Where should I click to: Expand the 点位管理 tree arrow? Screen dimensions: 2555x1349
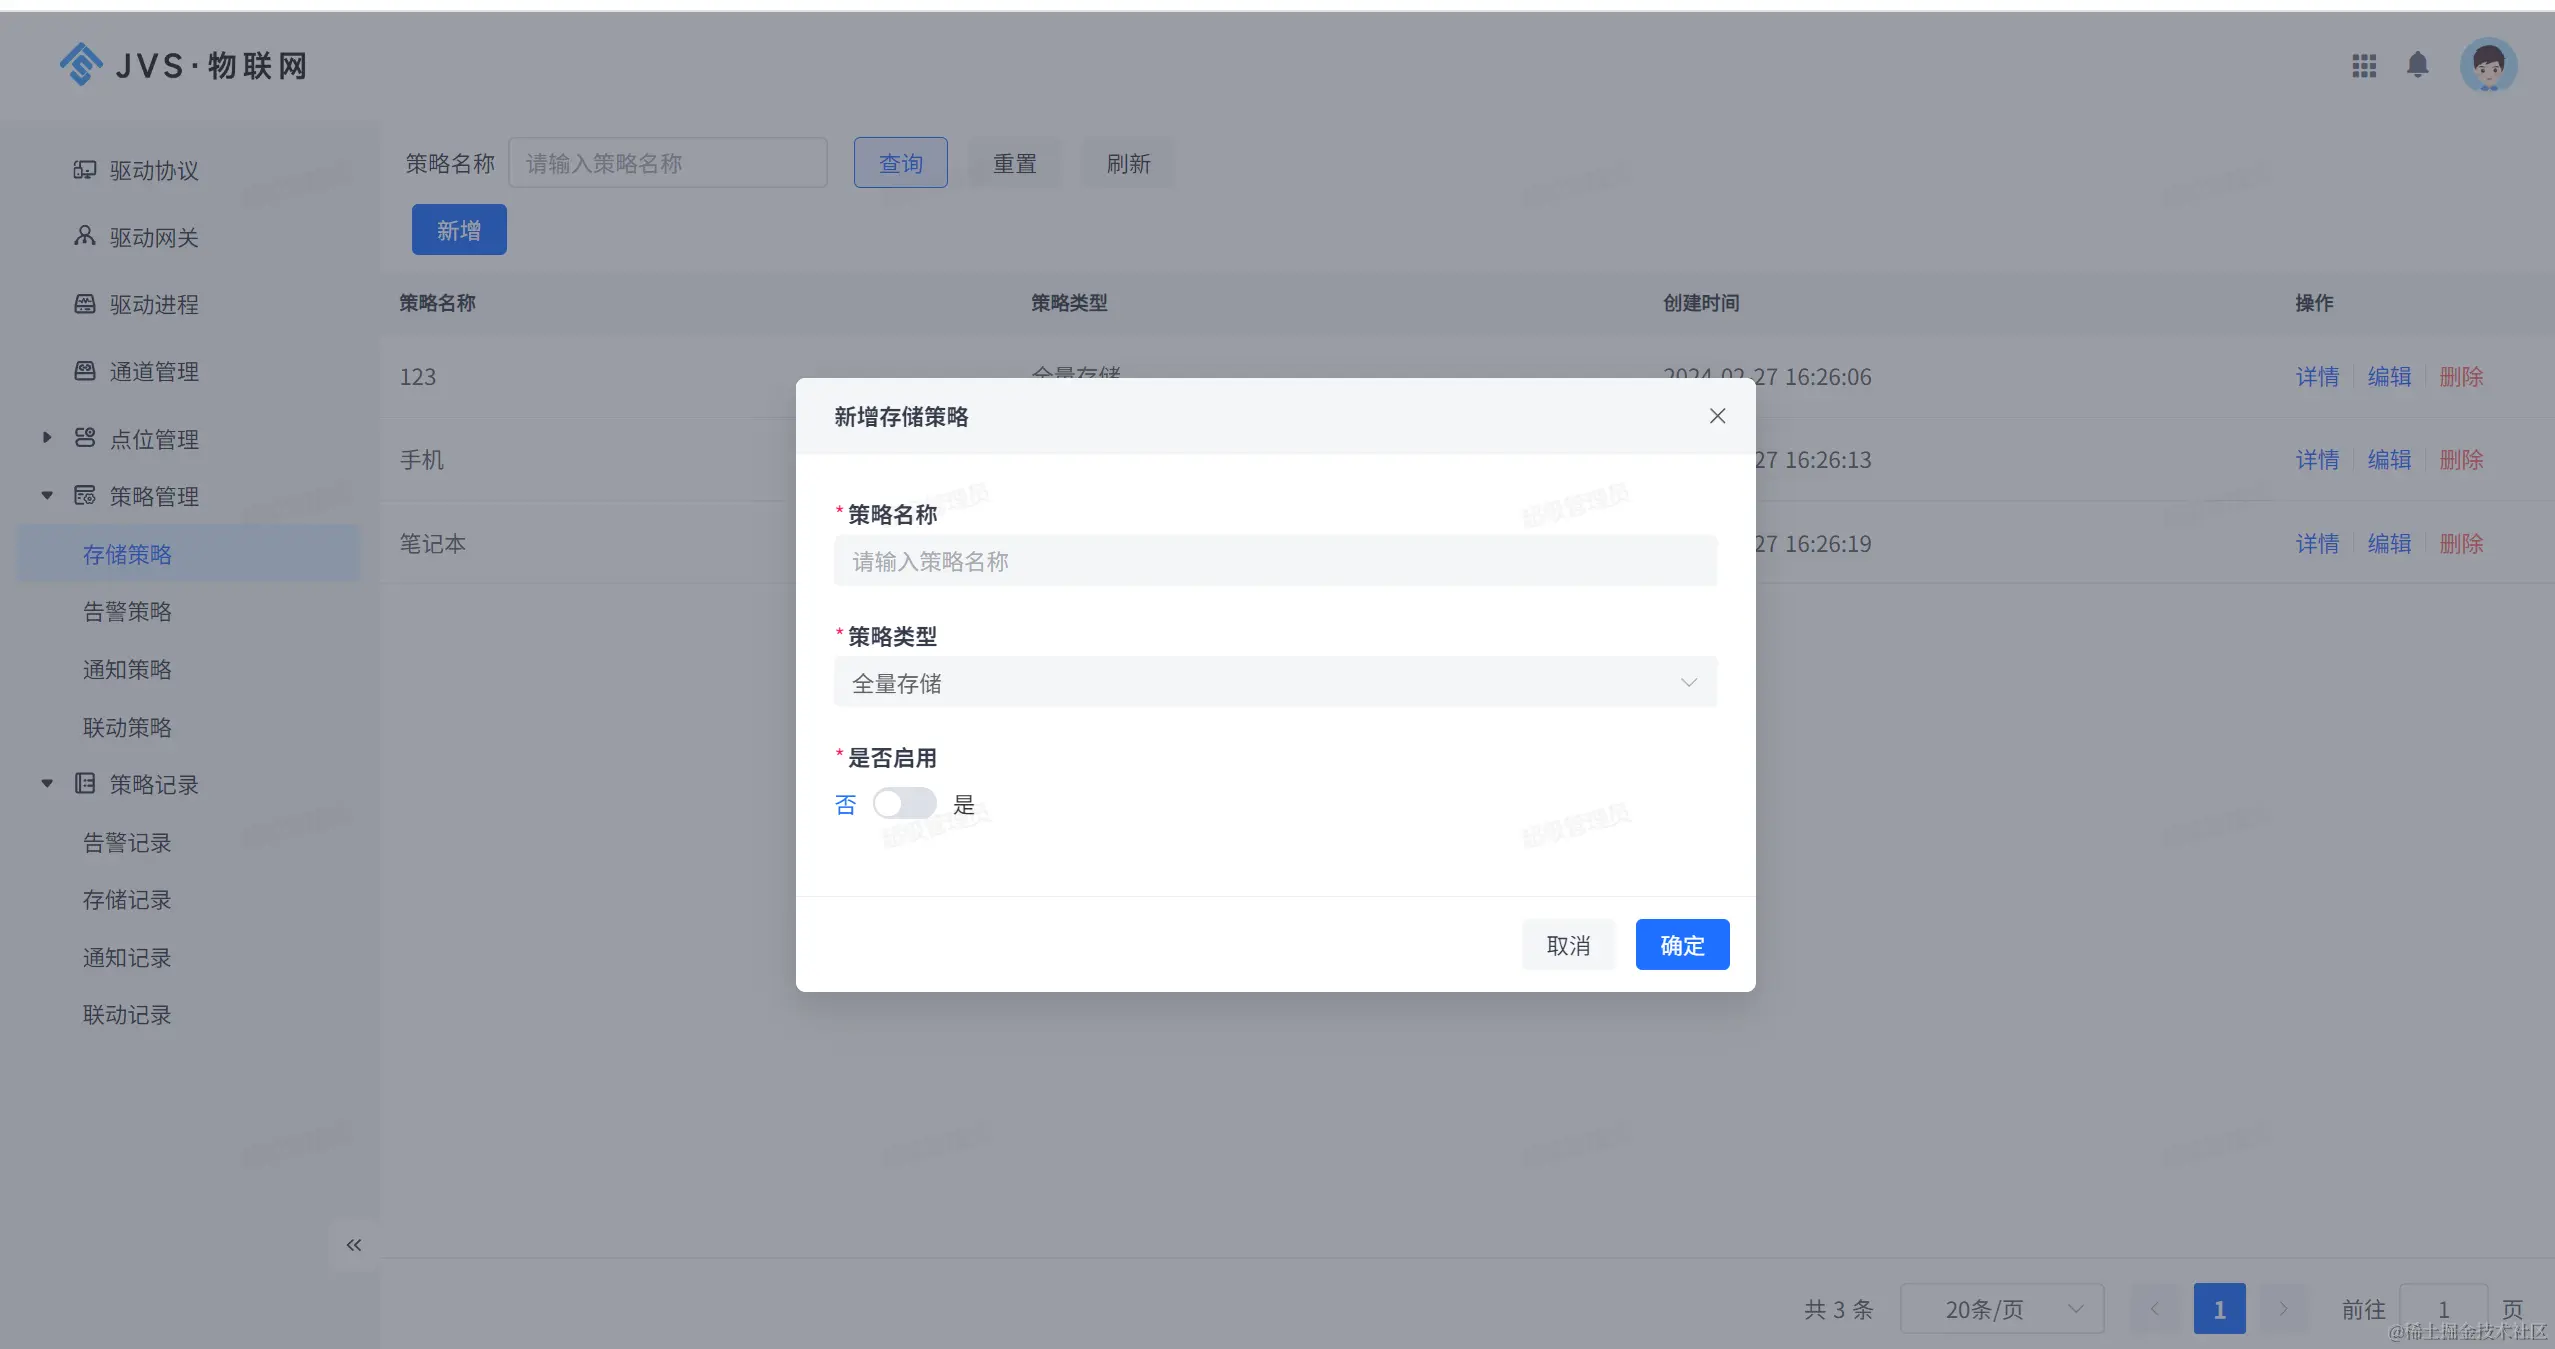pos(47,438)
